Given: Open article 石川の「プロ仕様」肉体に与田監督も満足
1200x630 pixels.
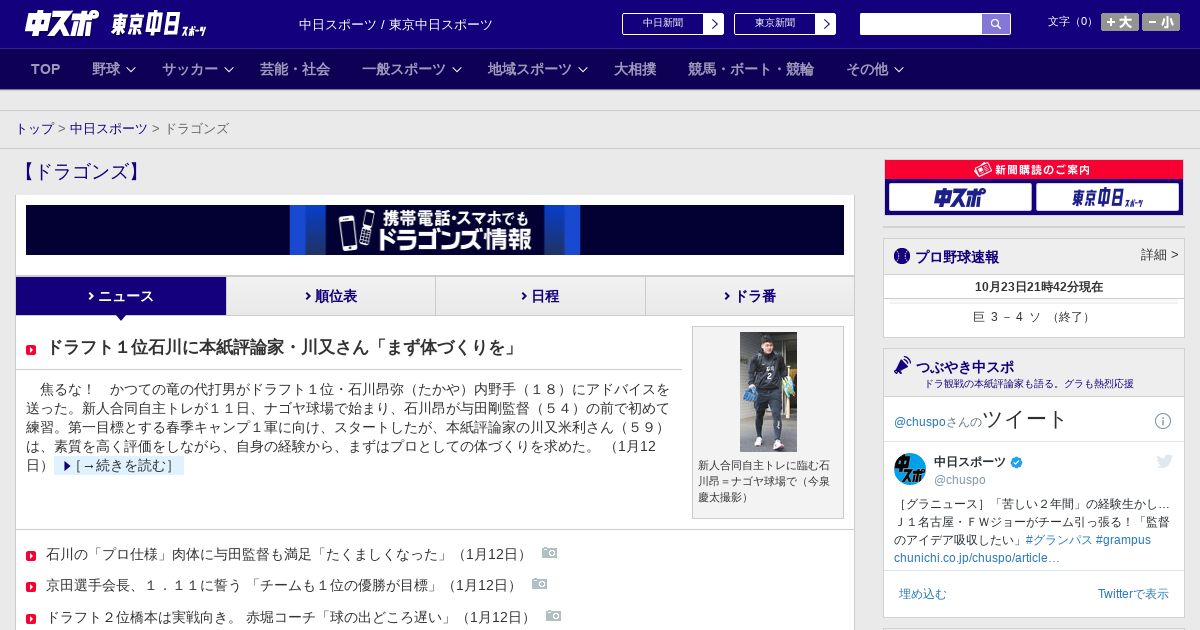Looking at the screenshot, I should click(288, 554).
